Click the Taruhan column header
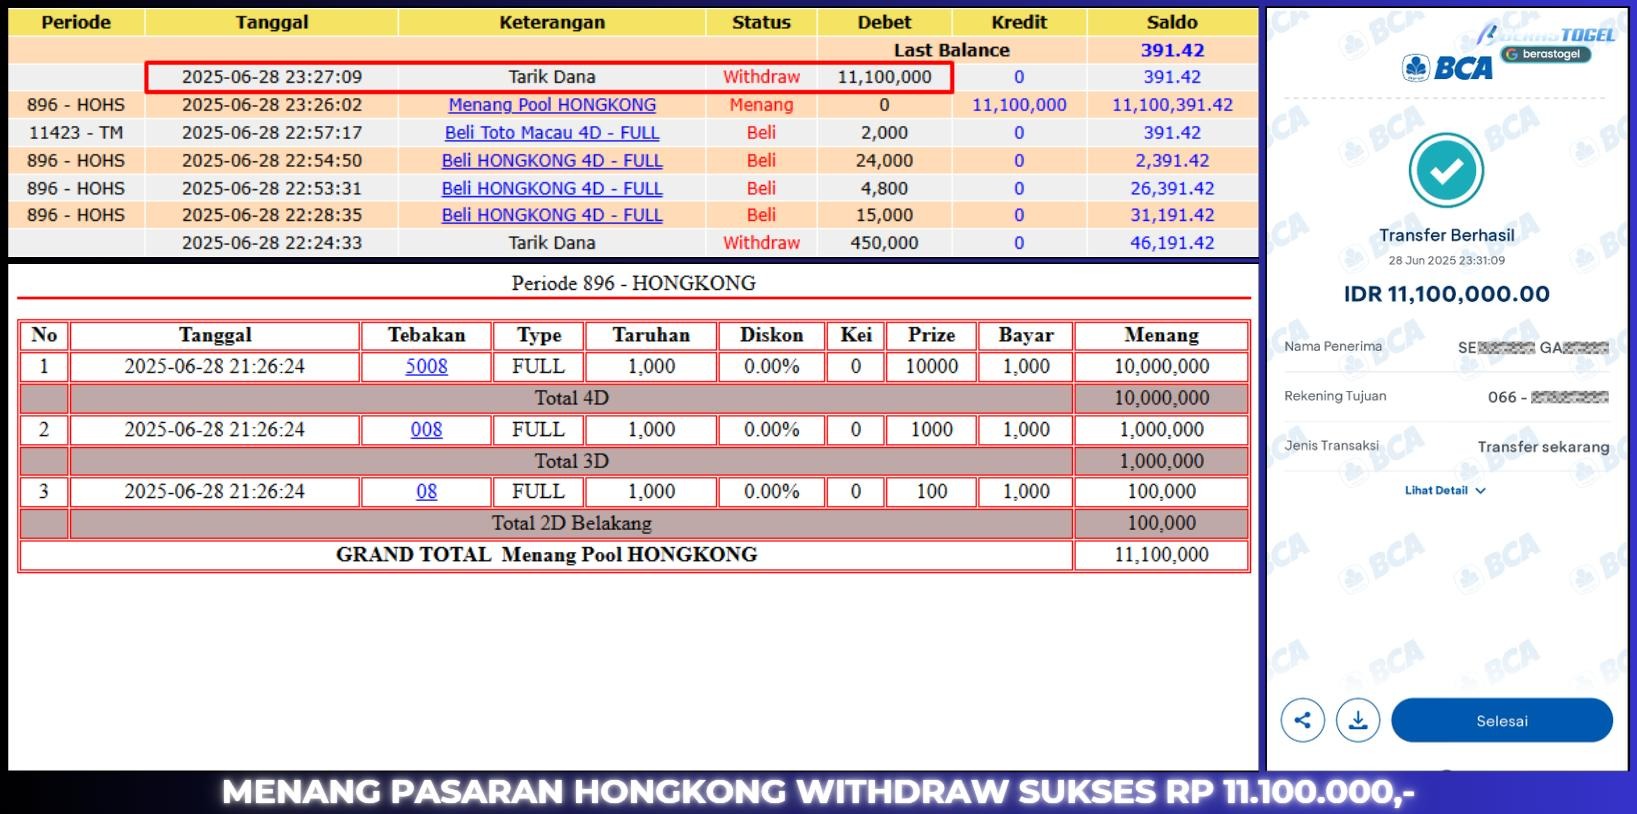 pyautogui.click(x=651, y=335)
